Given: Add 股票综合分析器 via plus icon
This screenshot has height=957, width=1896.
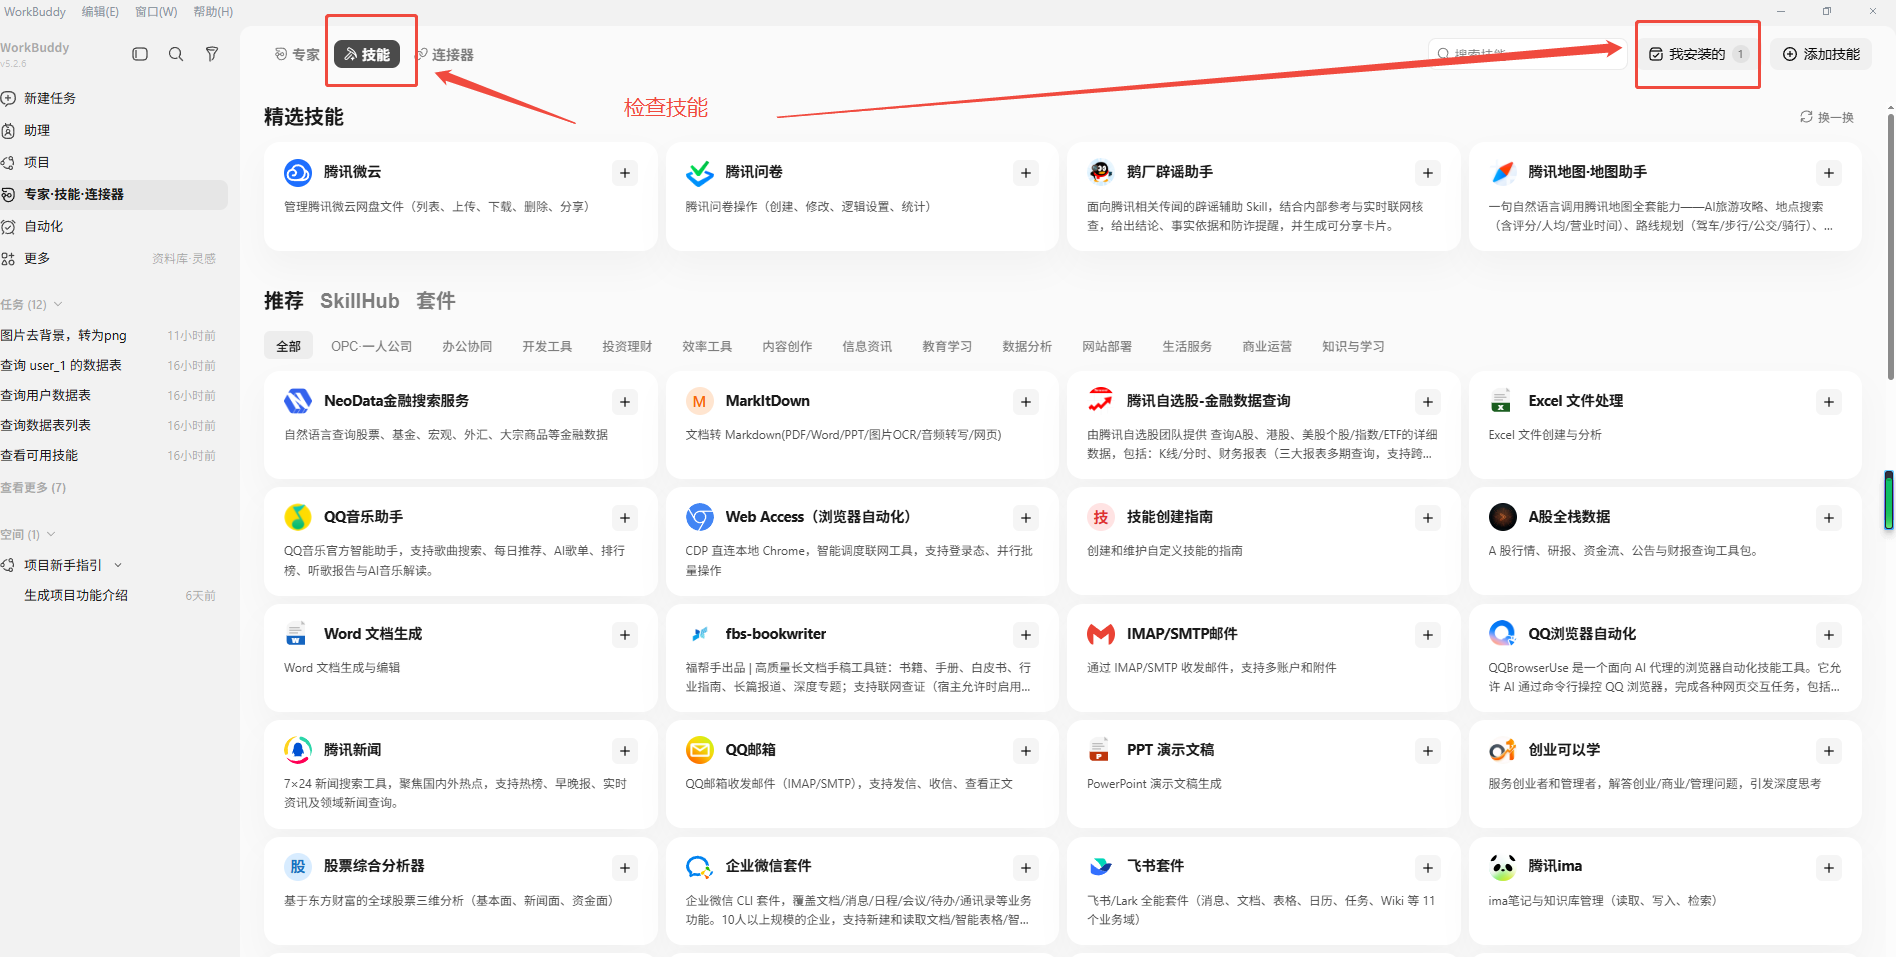Looking at the screenshot, I should (x=625, y=868).
